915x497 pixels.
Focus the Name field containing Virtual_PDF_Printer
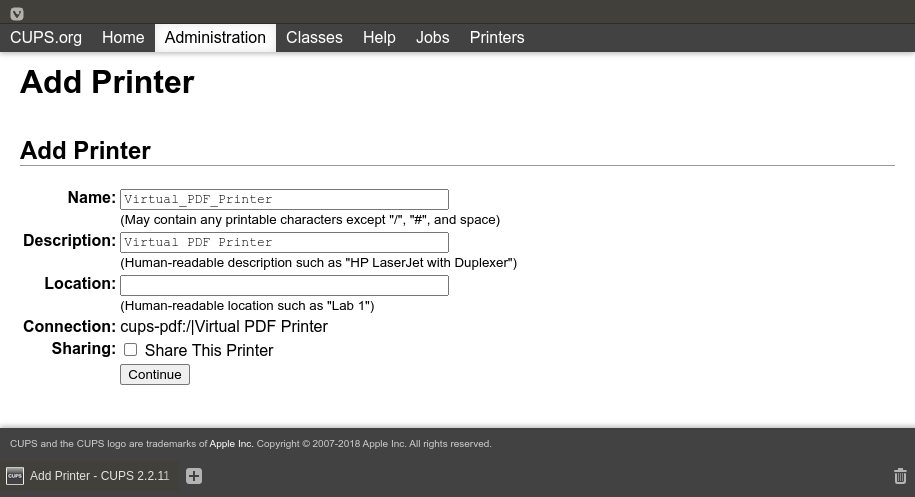tap(284, 199)
